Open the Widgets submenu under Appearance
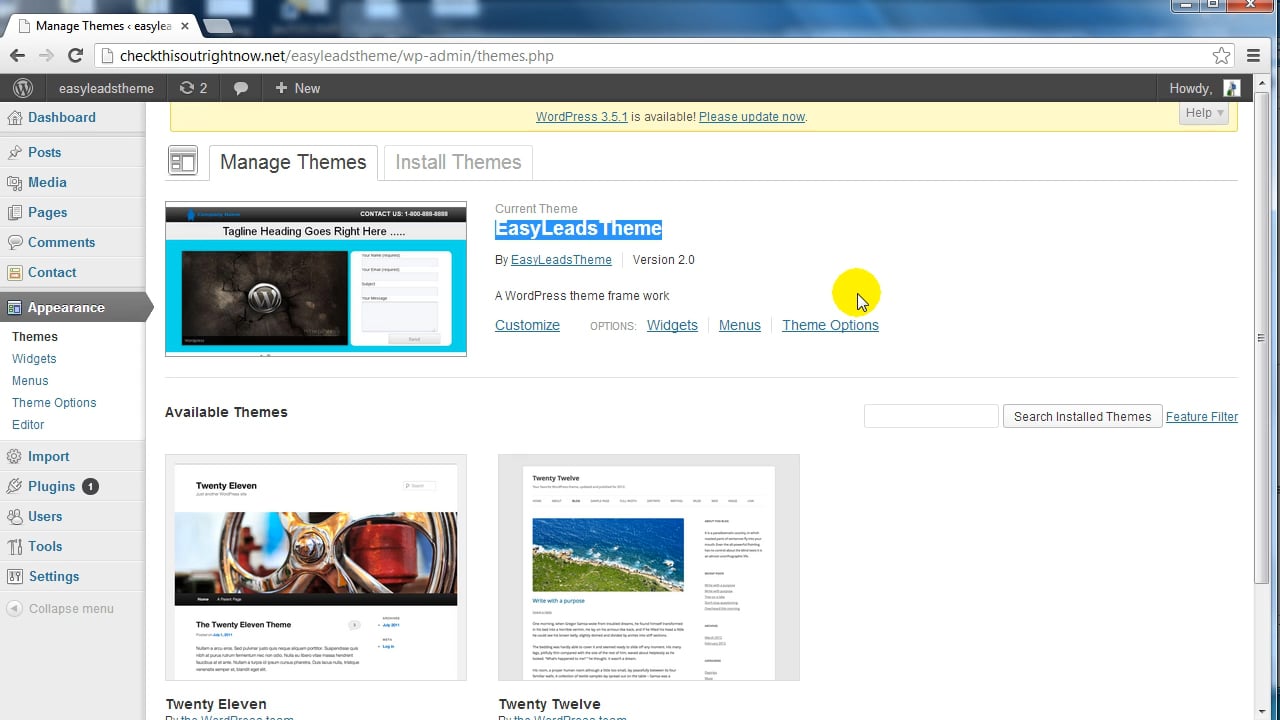 (34, 359)
